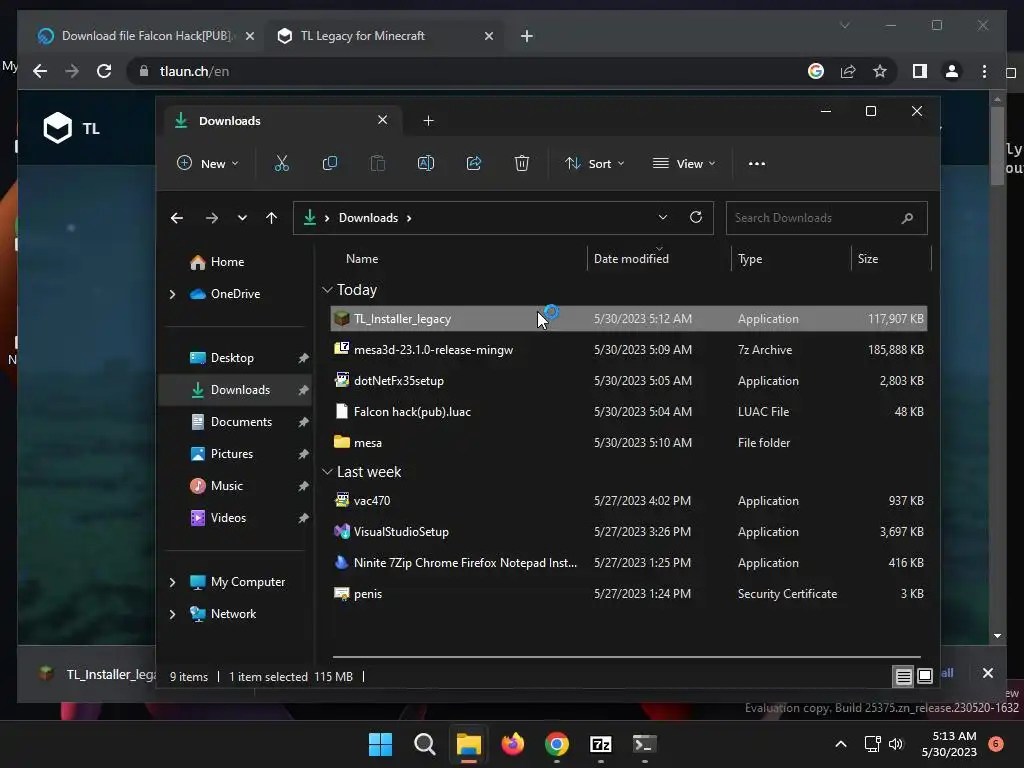Open Chrome three-dot menu

pos(984,71)
